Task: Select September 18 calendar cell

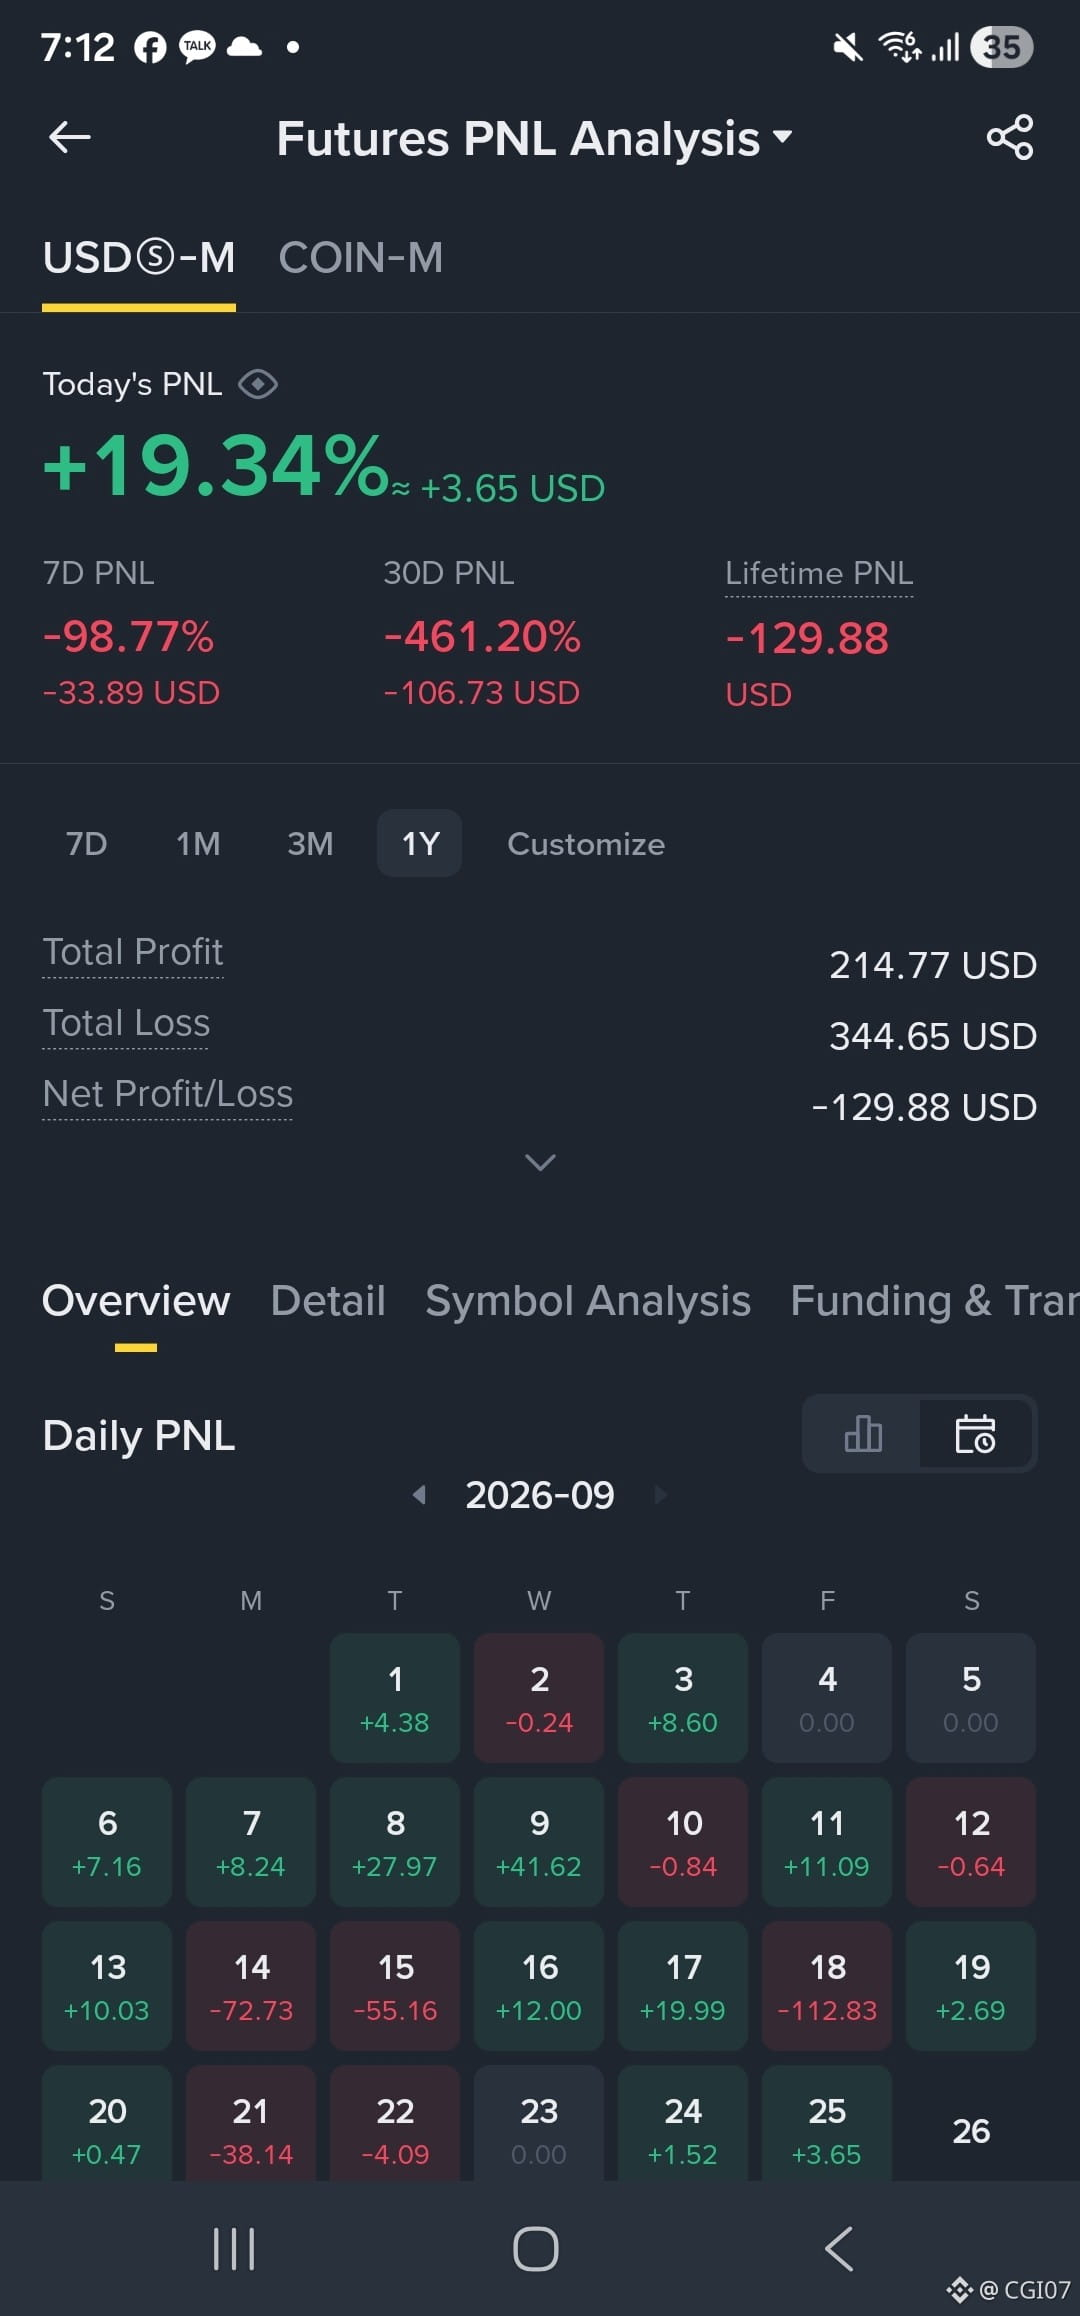Action: coord(827,1986)
